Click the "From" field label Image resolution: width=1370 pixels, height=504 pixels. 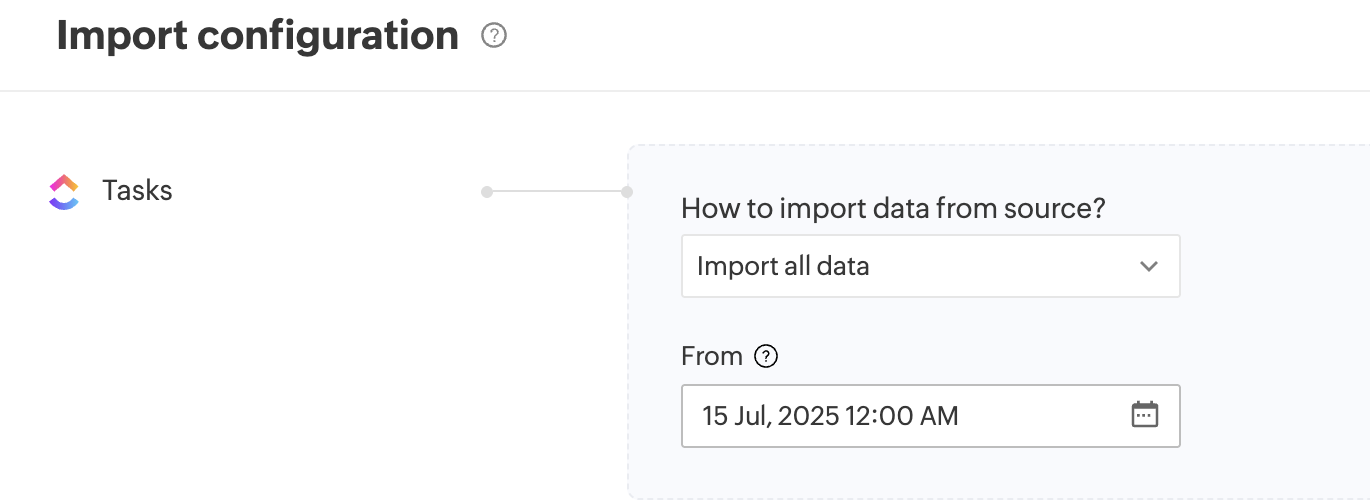[711, 356]
